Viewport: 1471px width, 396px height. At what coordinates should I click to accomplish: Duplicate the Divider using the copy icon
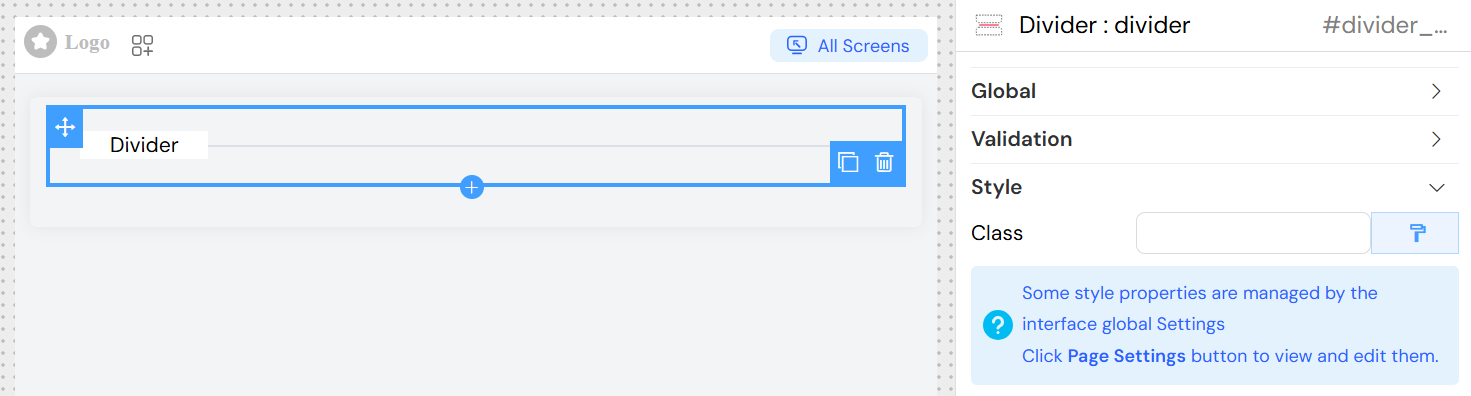pos(848,162)
